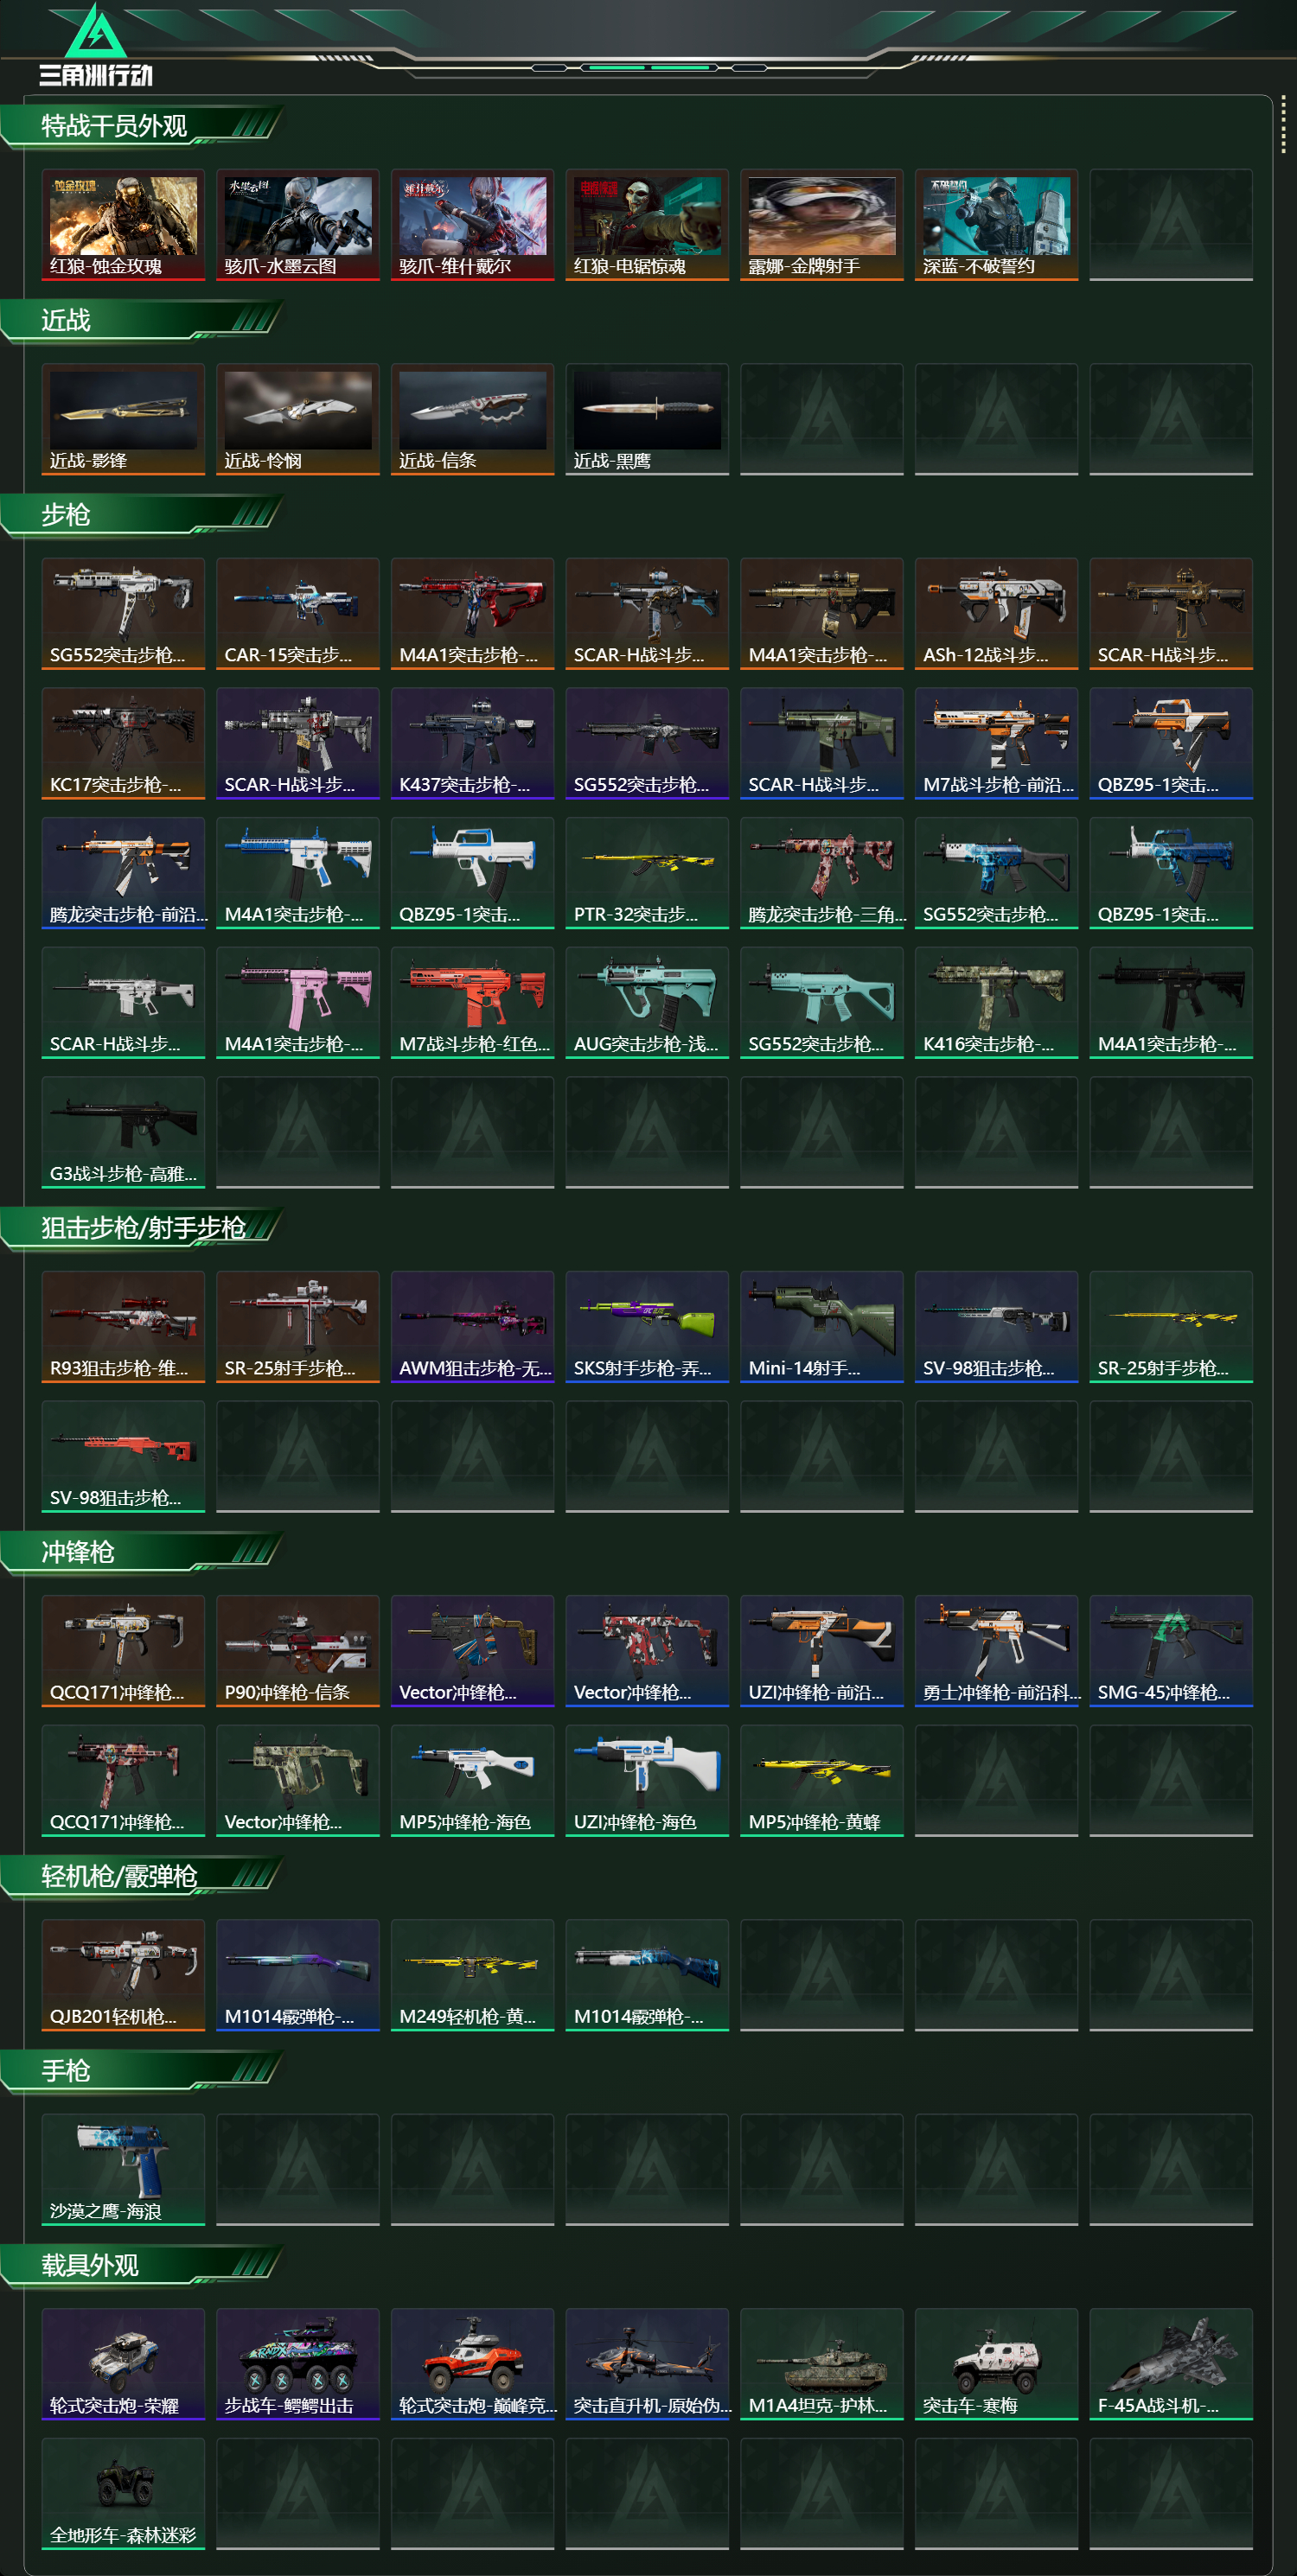Select the MP5冲锋枪-黄蜂 skin
The height and width of the screenshot is (2576, 1297).
coord(822,1780)
